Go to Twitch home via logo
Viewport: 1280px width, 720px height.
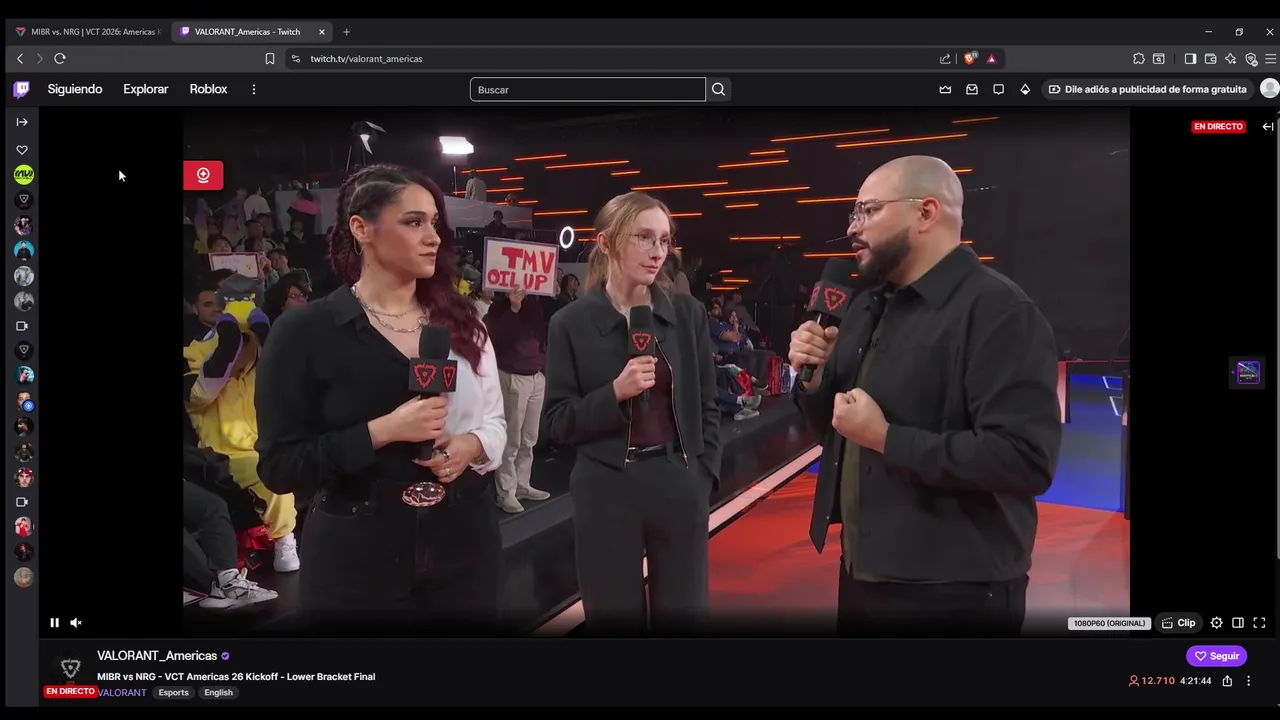point(21,89)
